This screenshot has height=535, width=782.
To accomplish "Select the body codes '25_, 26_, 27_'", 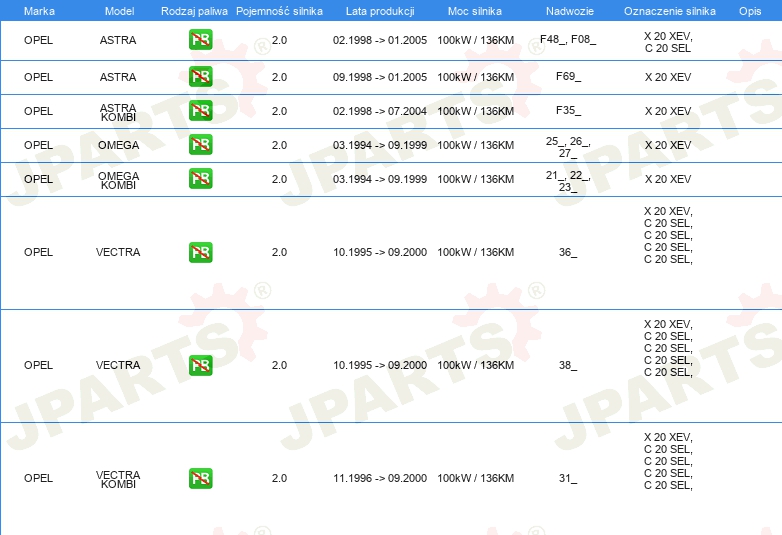I will (568, 147).
